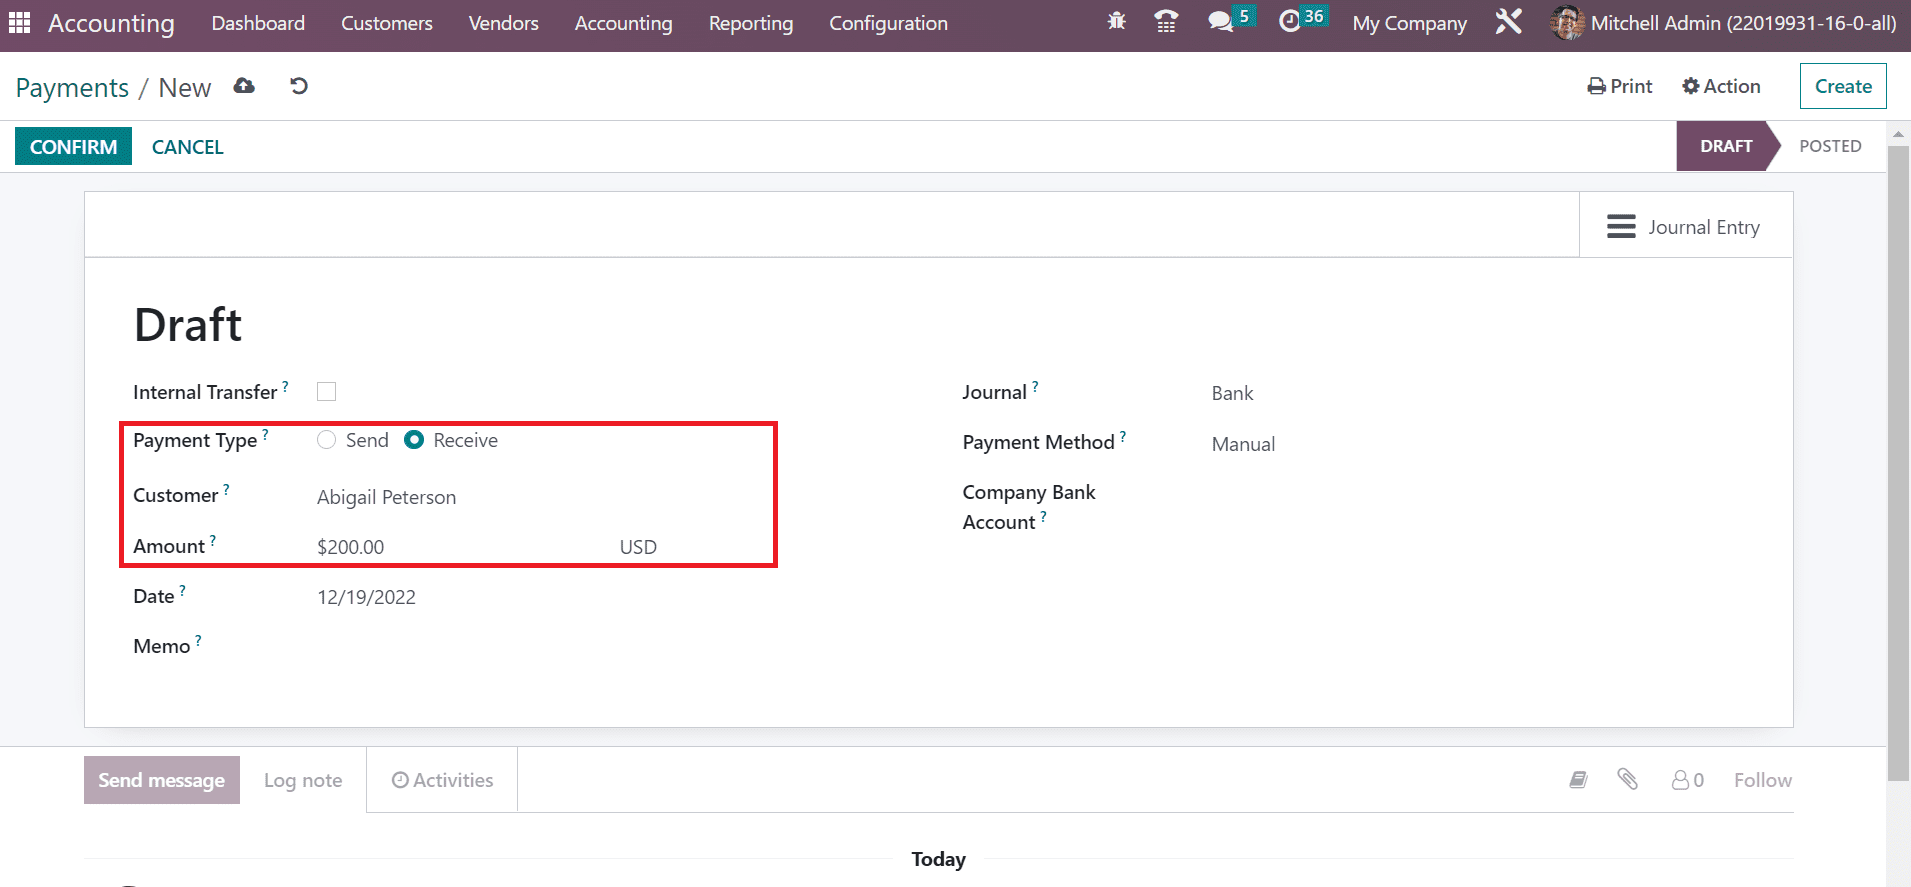Screen dimensions: 1911x887
Task: Click Send message in chatter
Action: point(161,780)
